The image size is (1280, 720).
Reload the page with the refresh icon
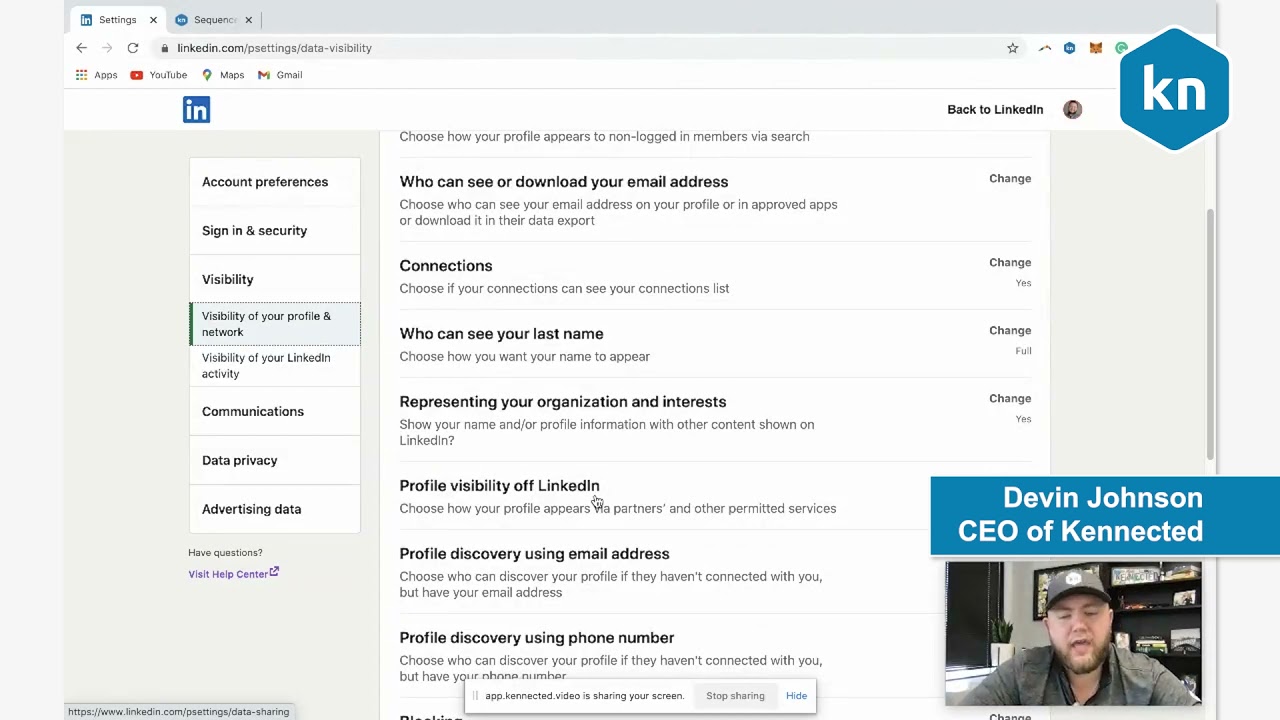tap(132, 48)
